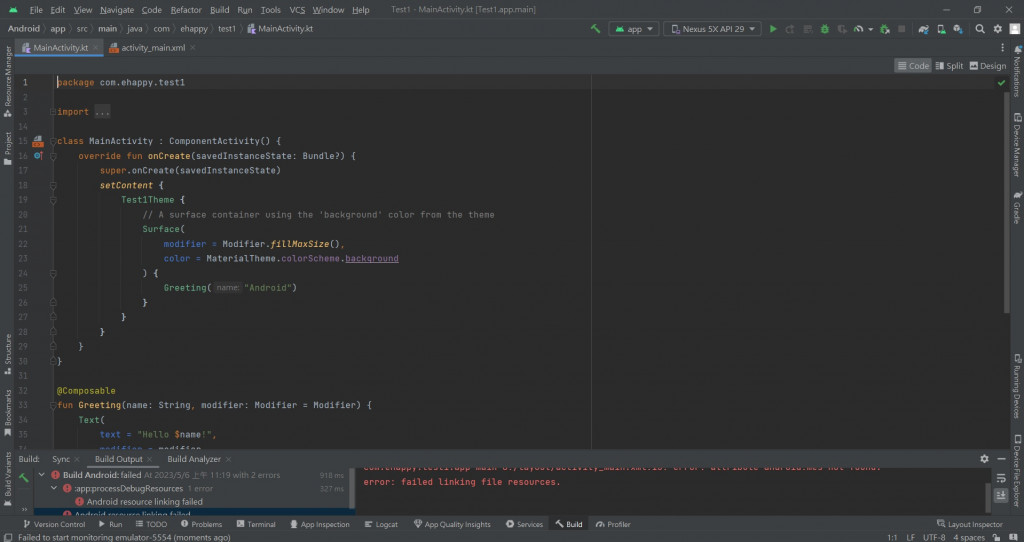Image resolution: width=1024 pixels, height=542 pixels.
Task: Open the app run configuration dropdown
Action: point(633,29)
